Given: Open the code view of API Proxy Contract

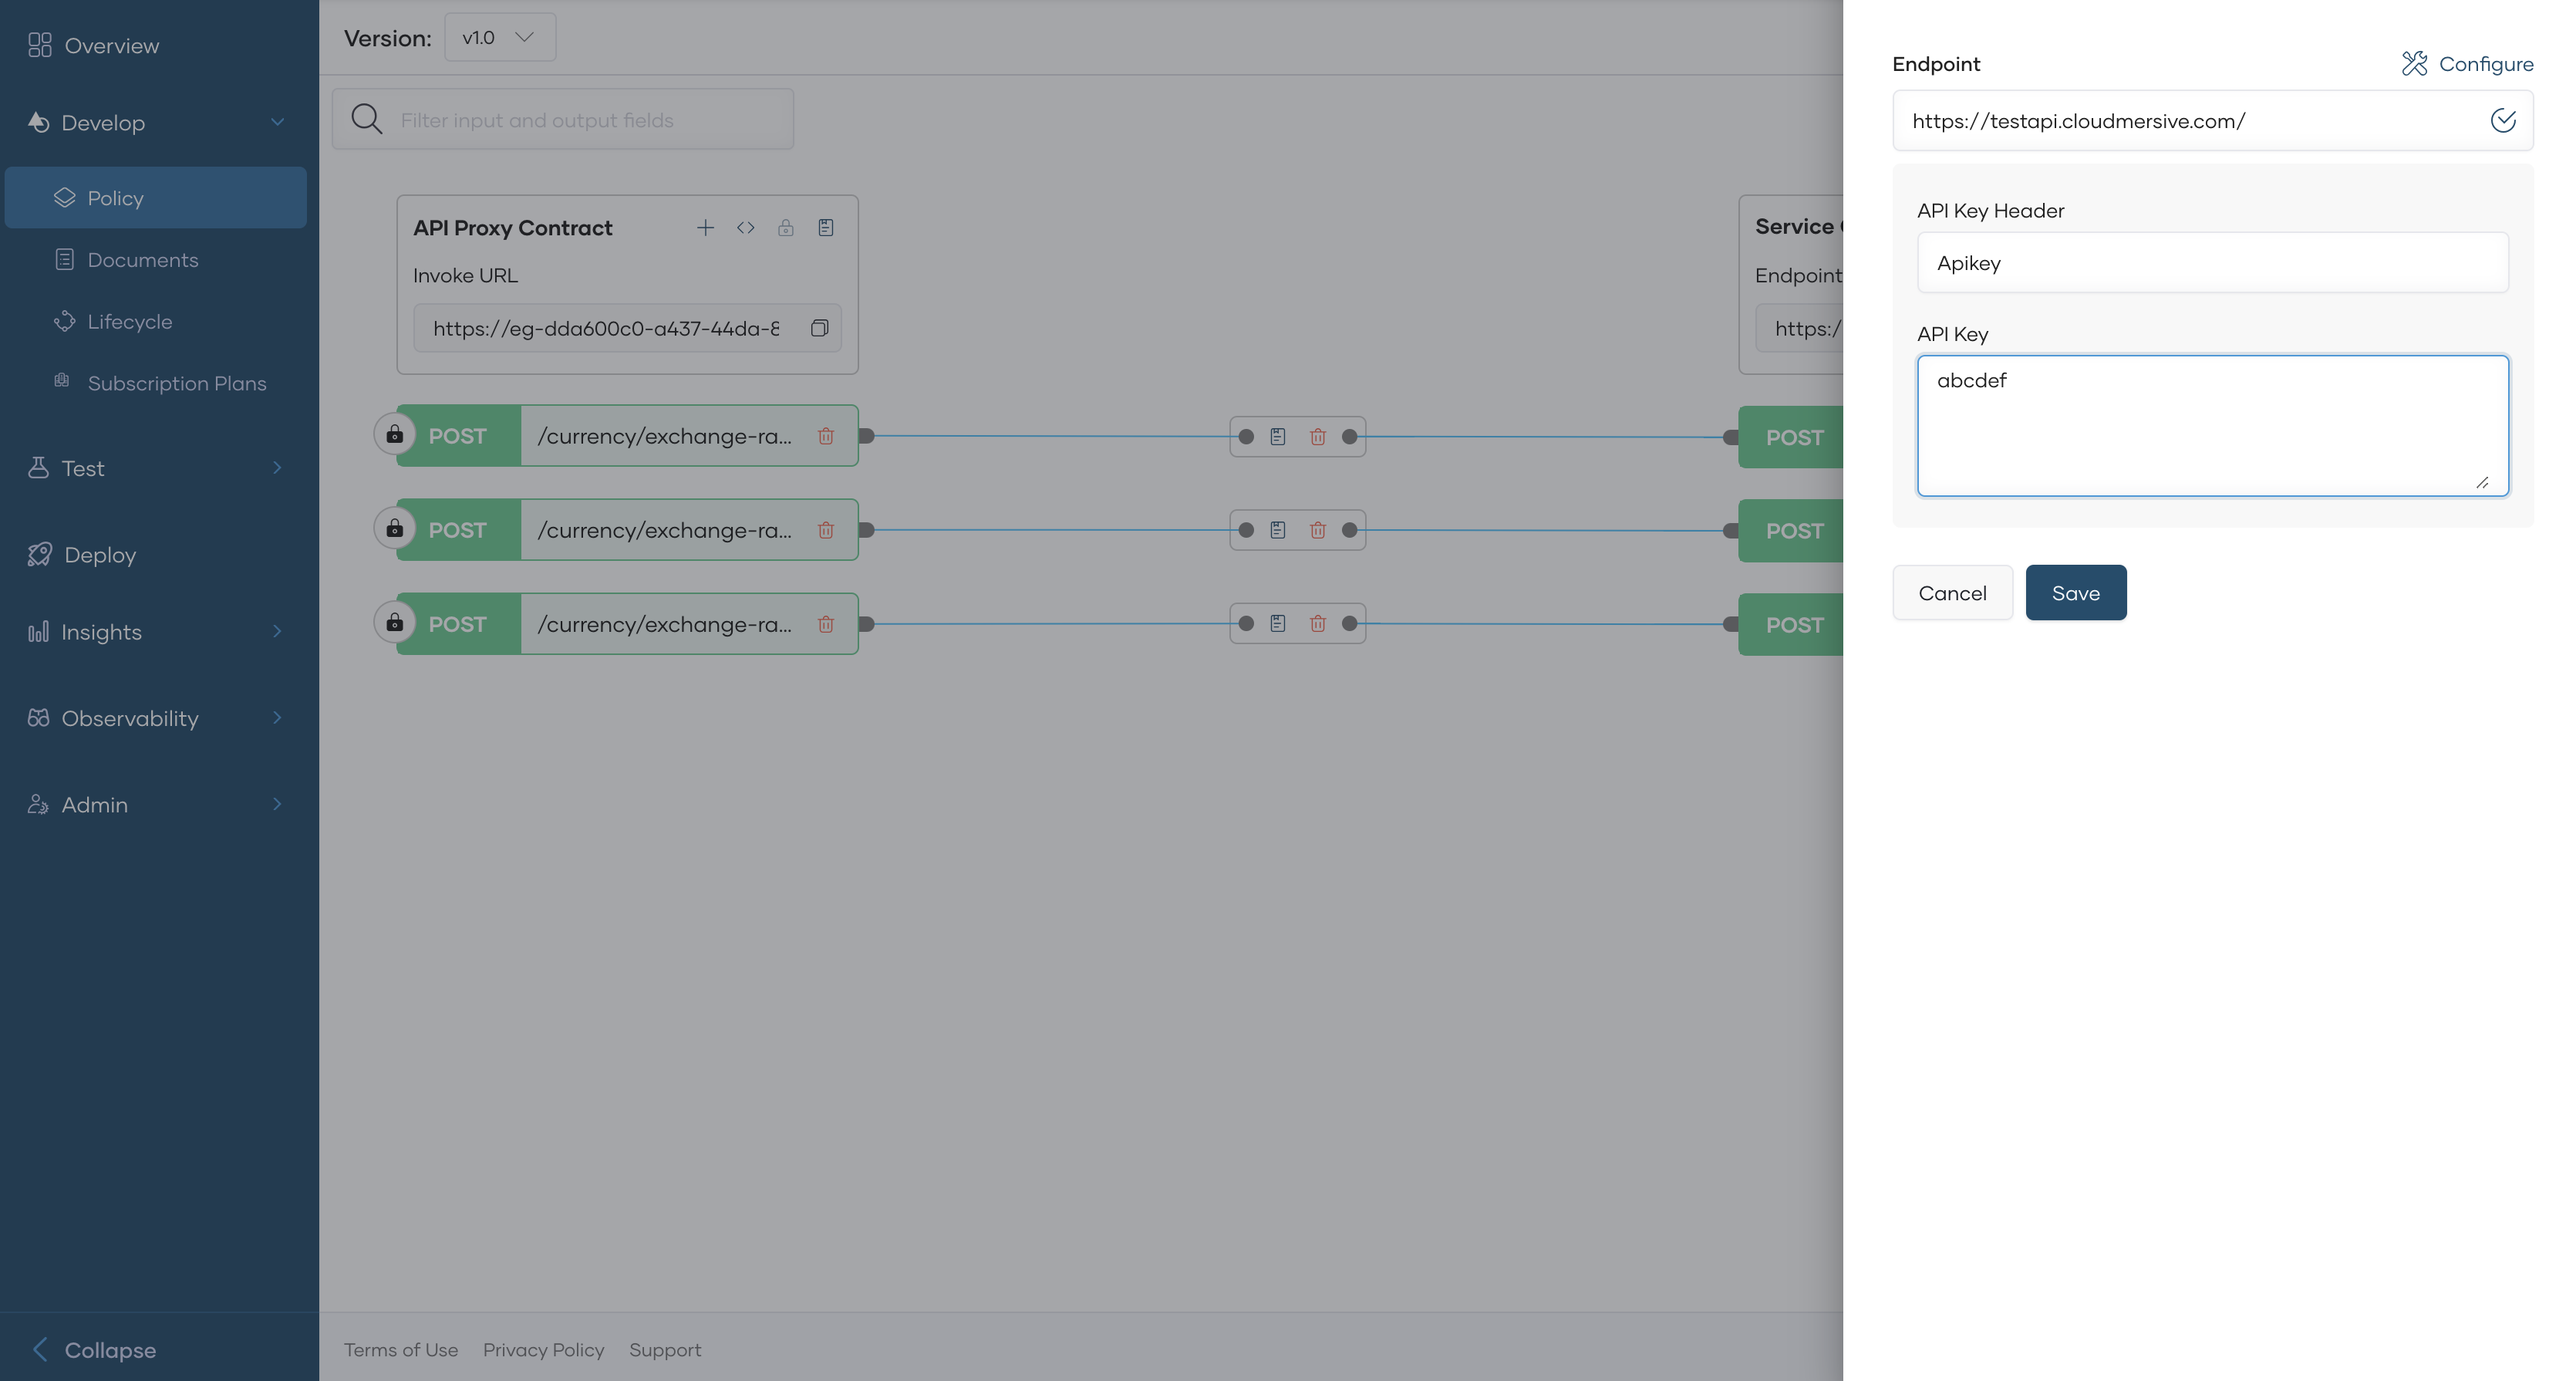Looking at the screenshot, I should [746, 228].
